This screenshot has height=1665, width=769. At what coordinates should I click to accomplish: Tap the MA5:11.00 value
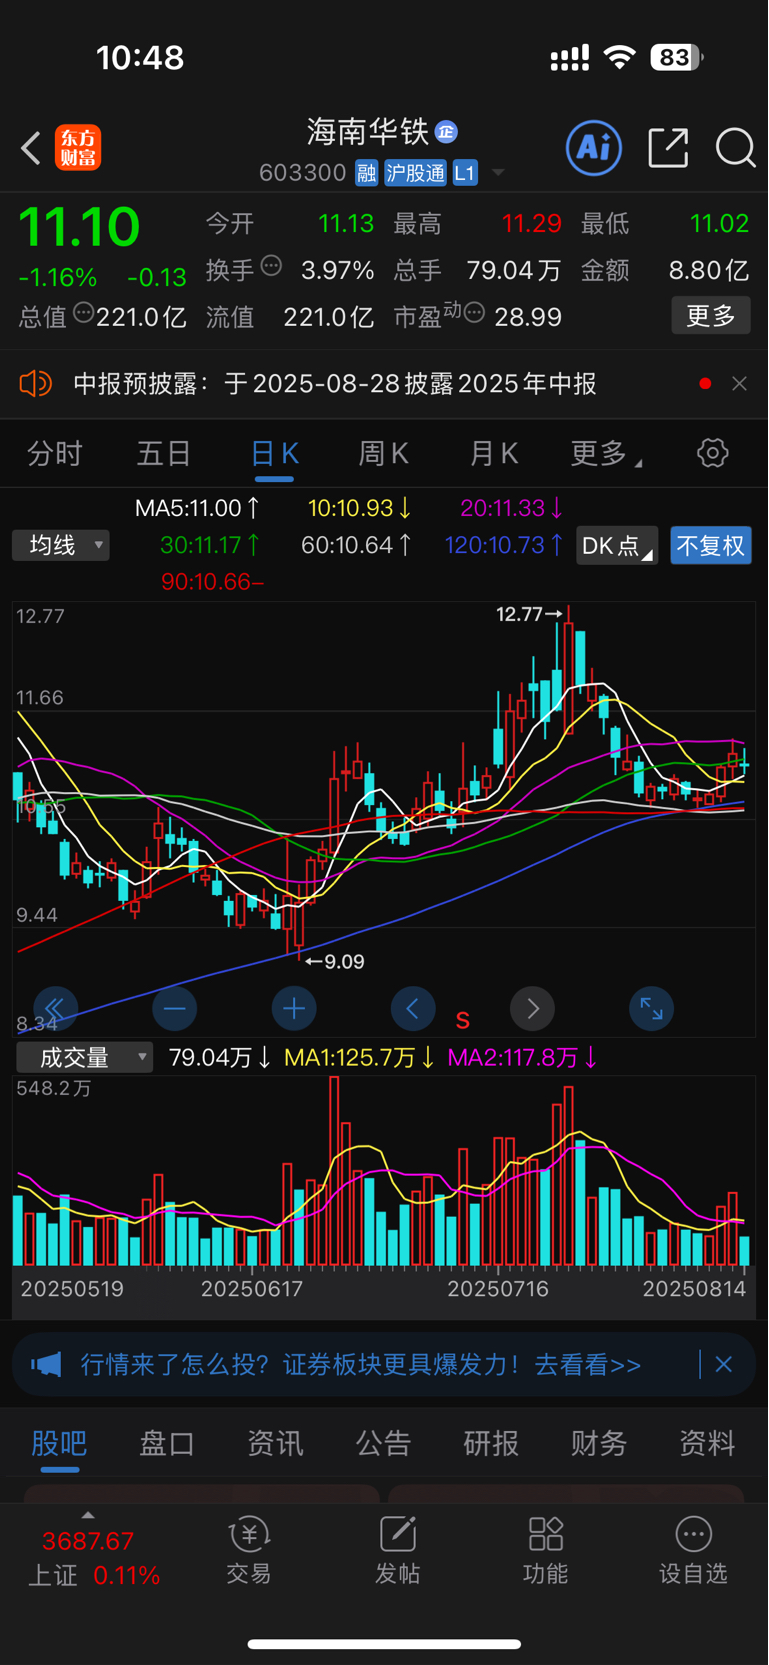pyautogui.click(x=197, y=508)
